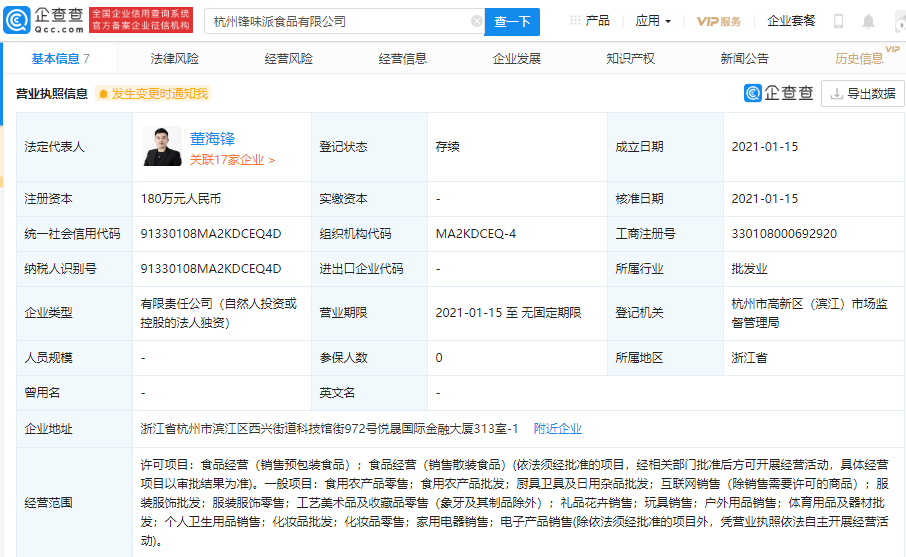Clear the search box with the X icon
This screenshot has width=906, height=557.
pyautogui.click(x=477, y=21)
